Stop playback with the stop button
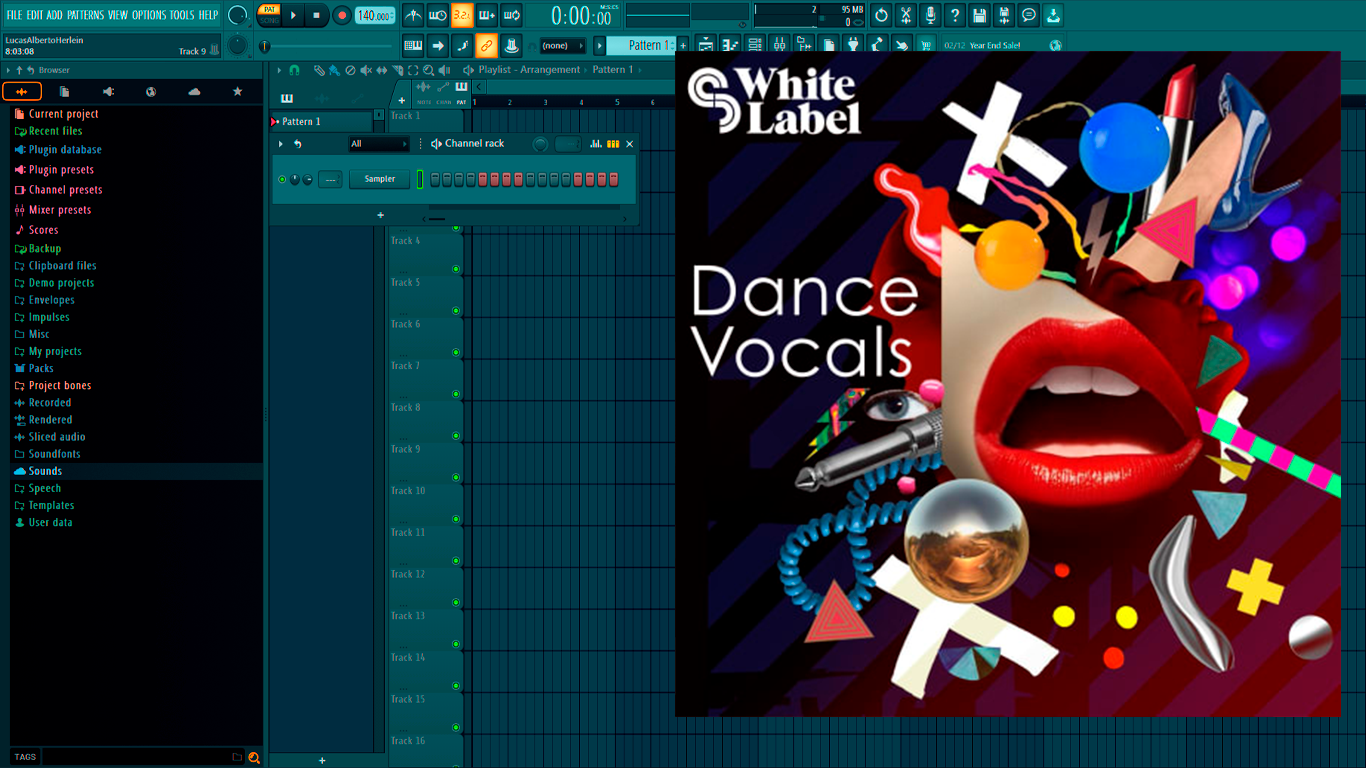 click(317, 15)
